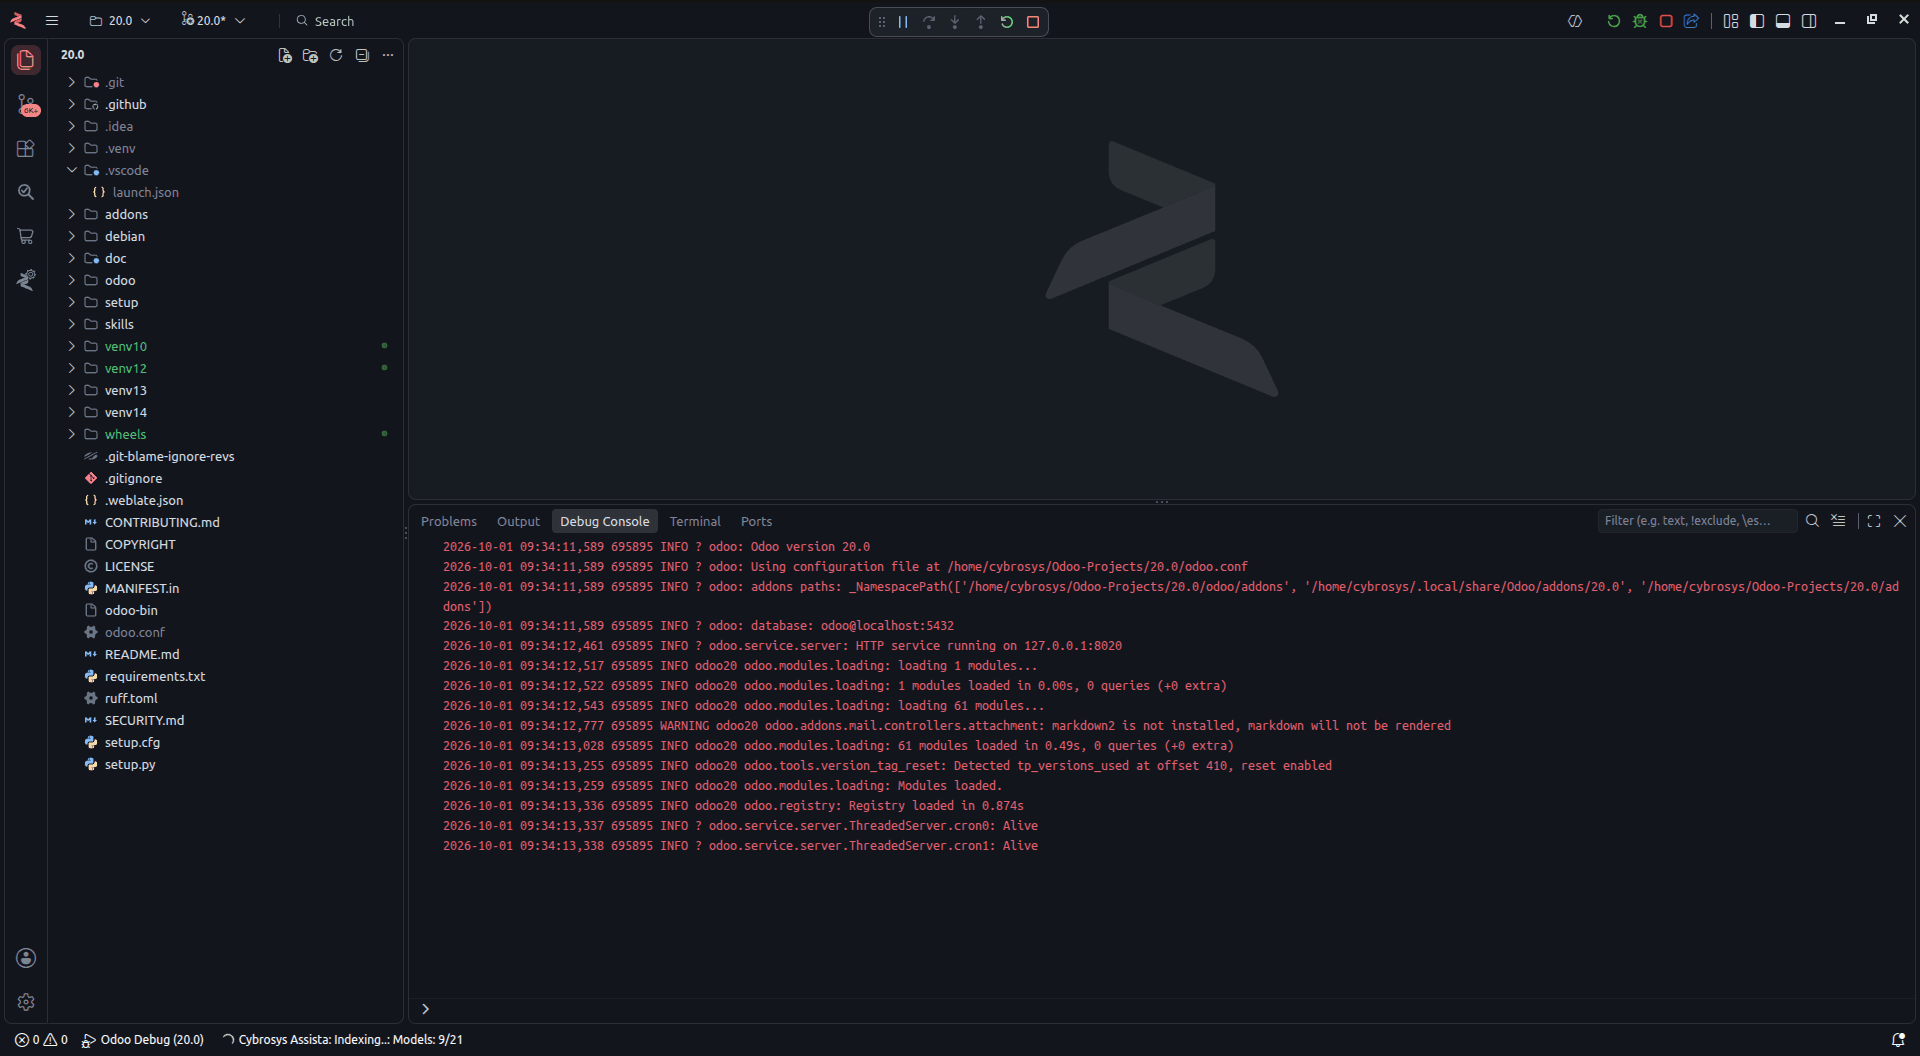Open explorer more actions menu
The height and width of the screenshot is (1056, 1920).
pyautogui.click(x=388, y=56)
